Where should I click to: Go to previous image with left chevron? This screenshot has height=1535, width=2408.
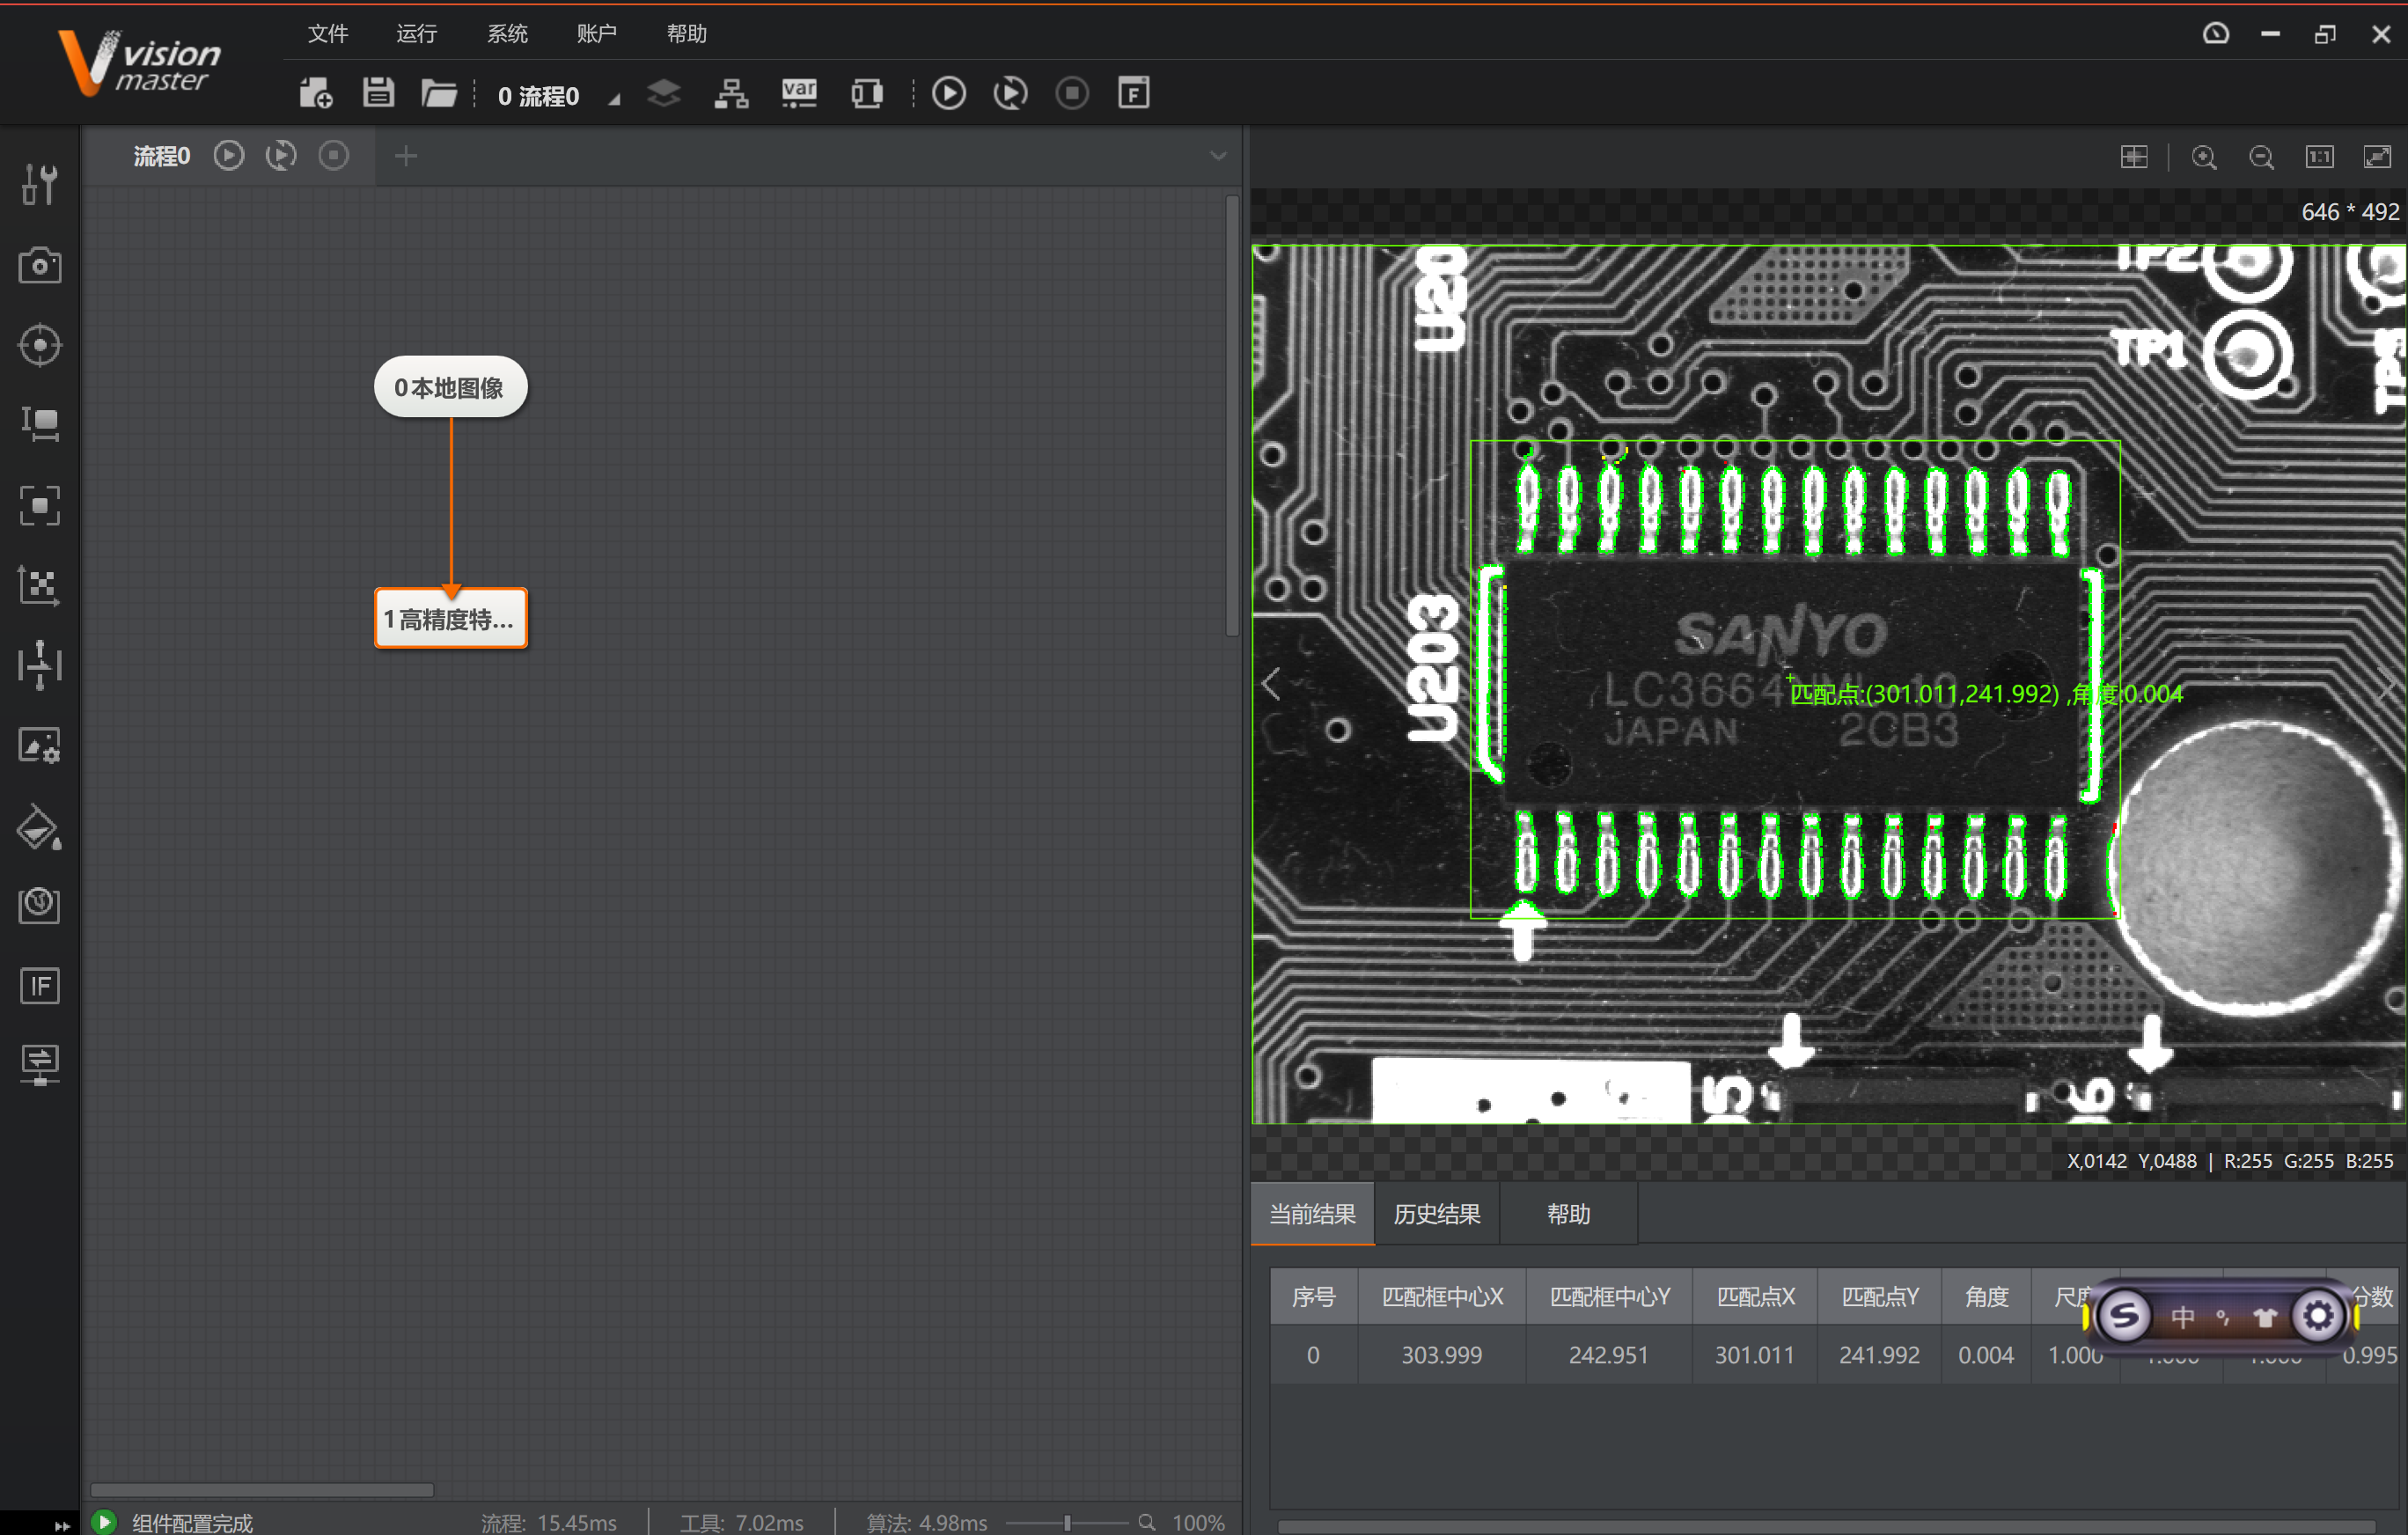[x=1271, y=684]
